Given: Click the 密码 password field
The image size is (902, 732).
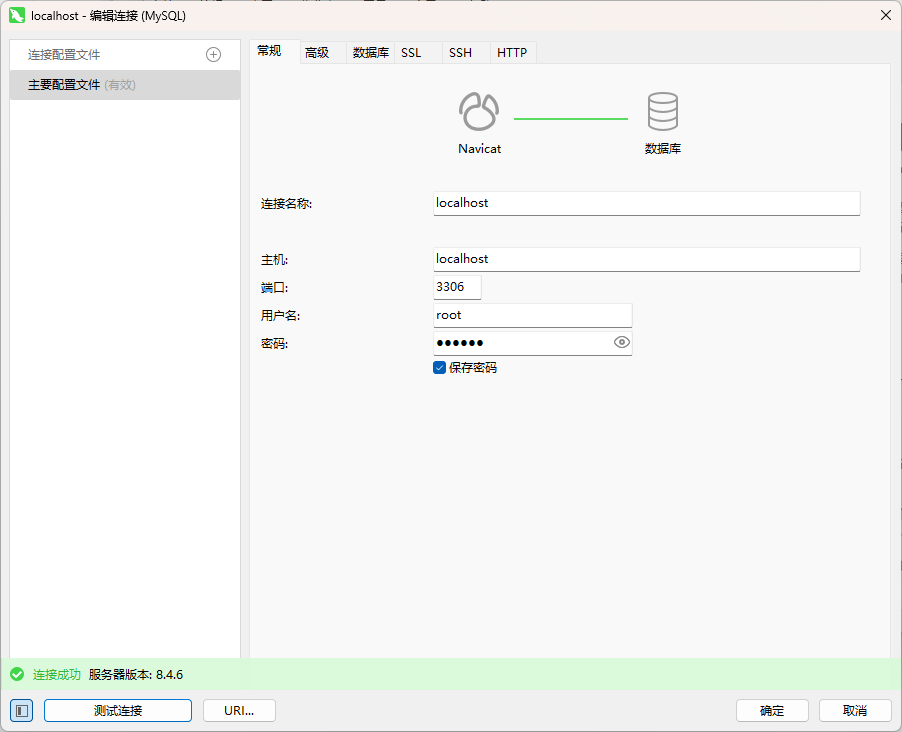Looking at the screenshot, I should (533, 343).
